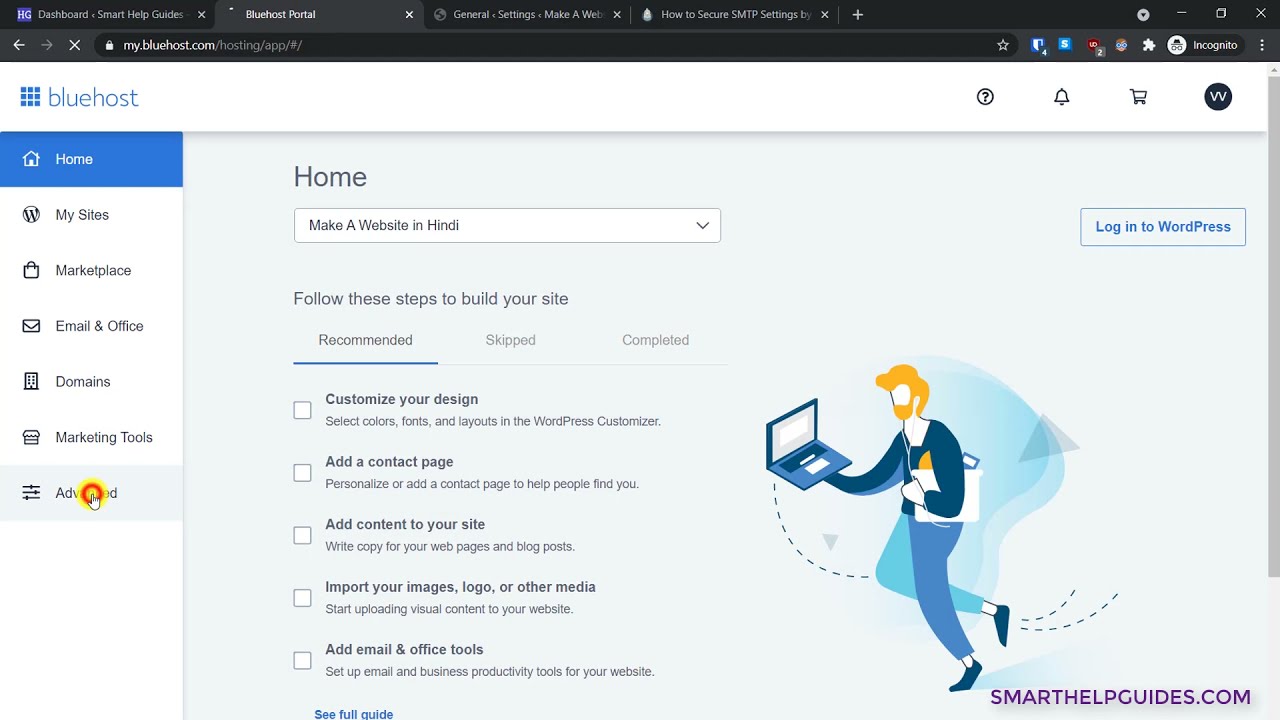Click the Marketing Tools storefront icon
The image size is (1280, 720).
pos(31,437)
